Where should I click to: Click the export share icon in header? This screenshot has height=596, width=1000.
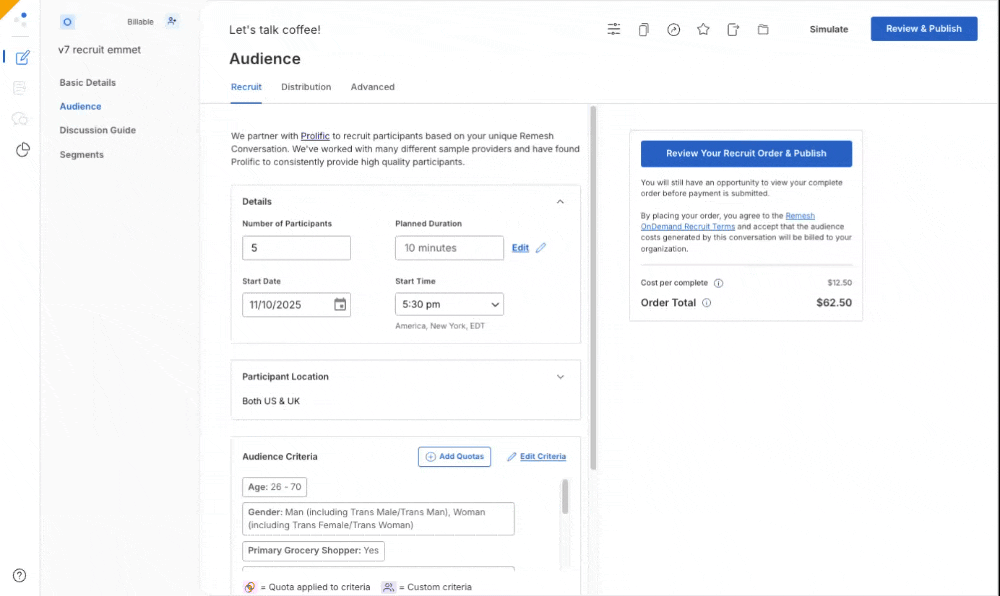(733, 29)
